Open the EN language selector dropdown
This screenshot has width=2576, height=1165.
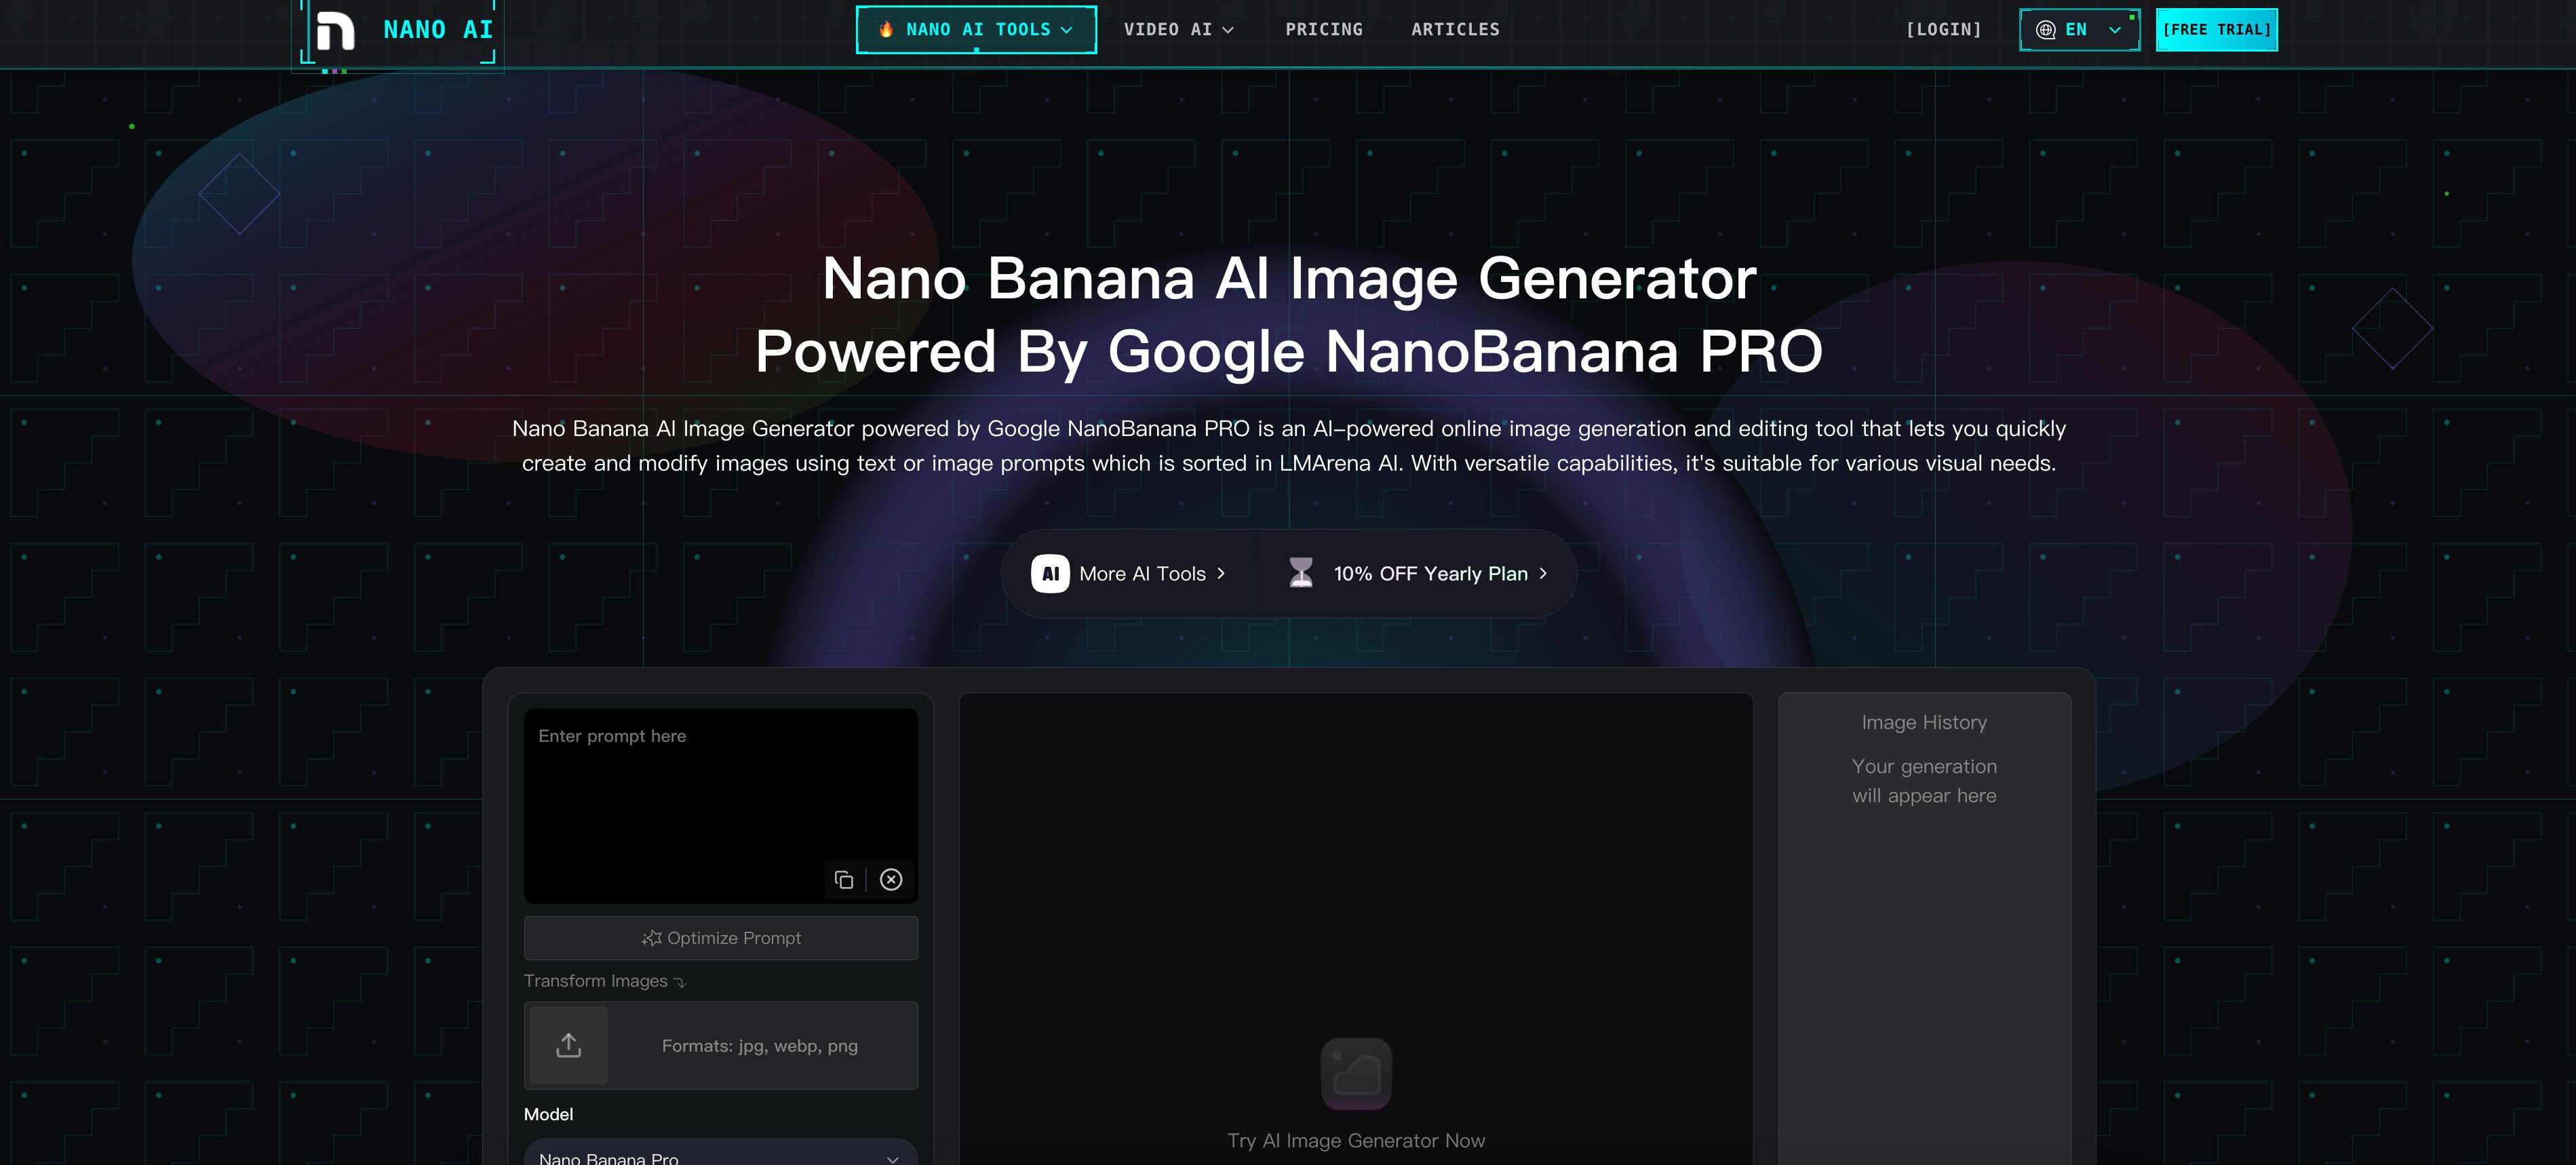2079,30
